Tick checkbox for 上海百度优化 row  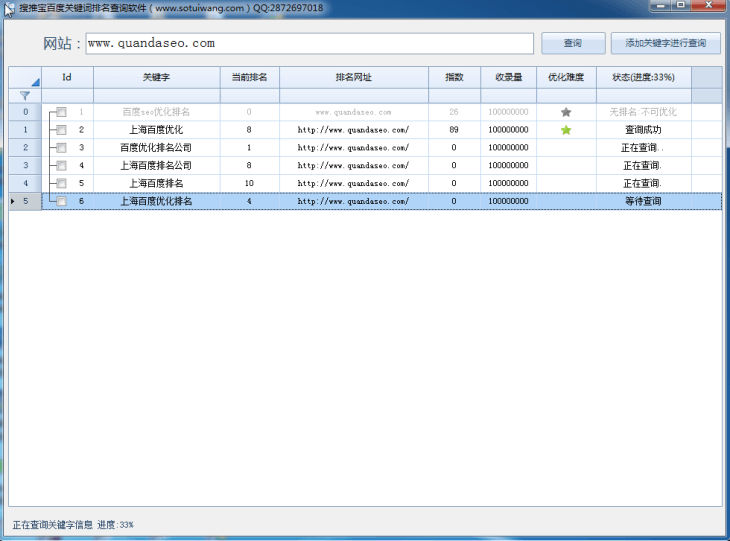point(61,130)
